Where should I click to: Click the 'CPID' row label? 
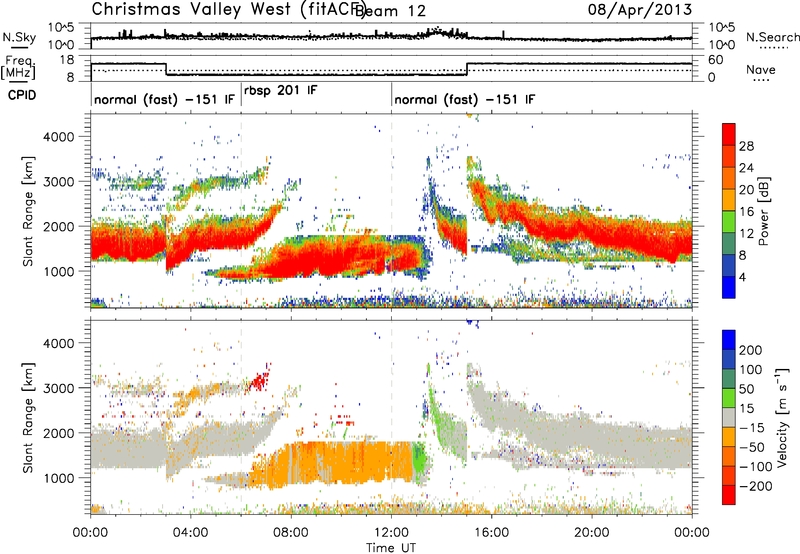tap(22, 95)
